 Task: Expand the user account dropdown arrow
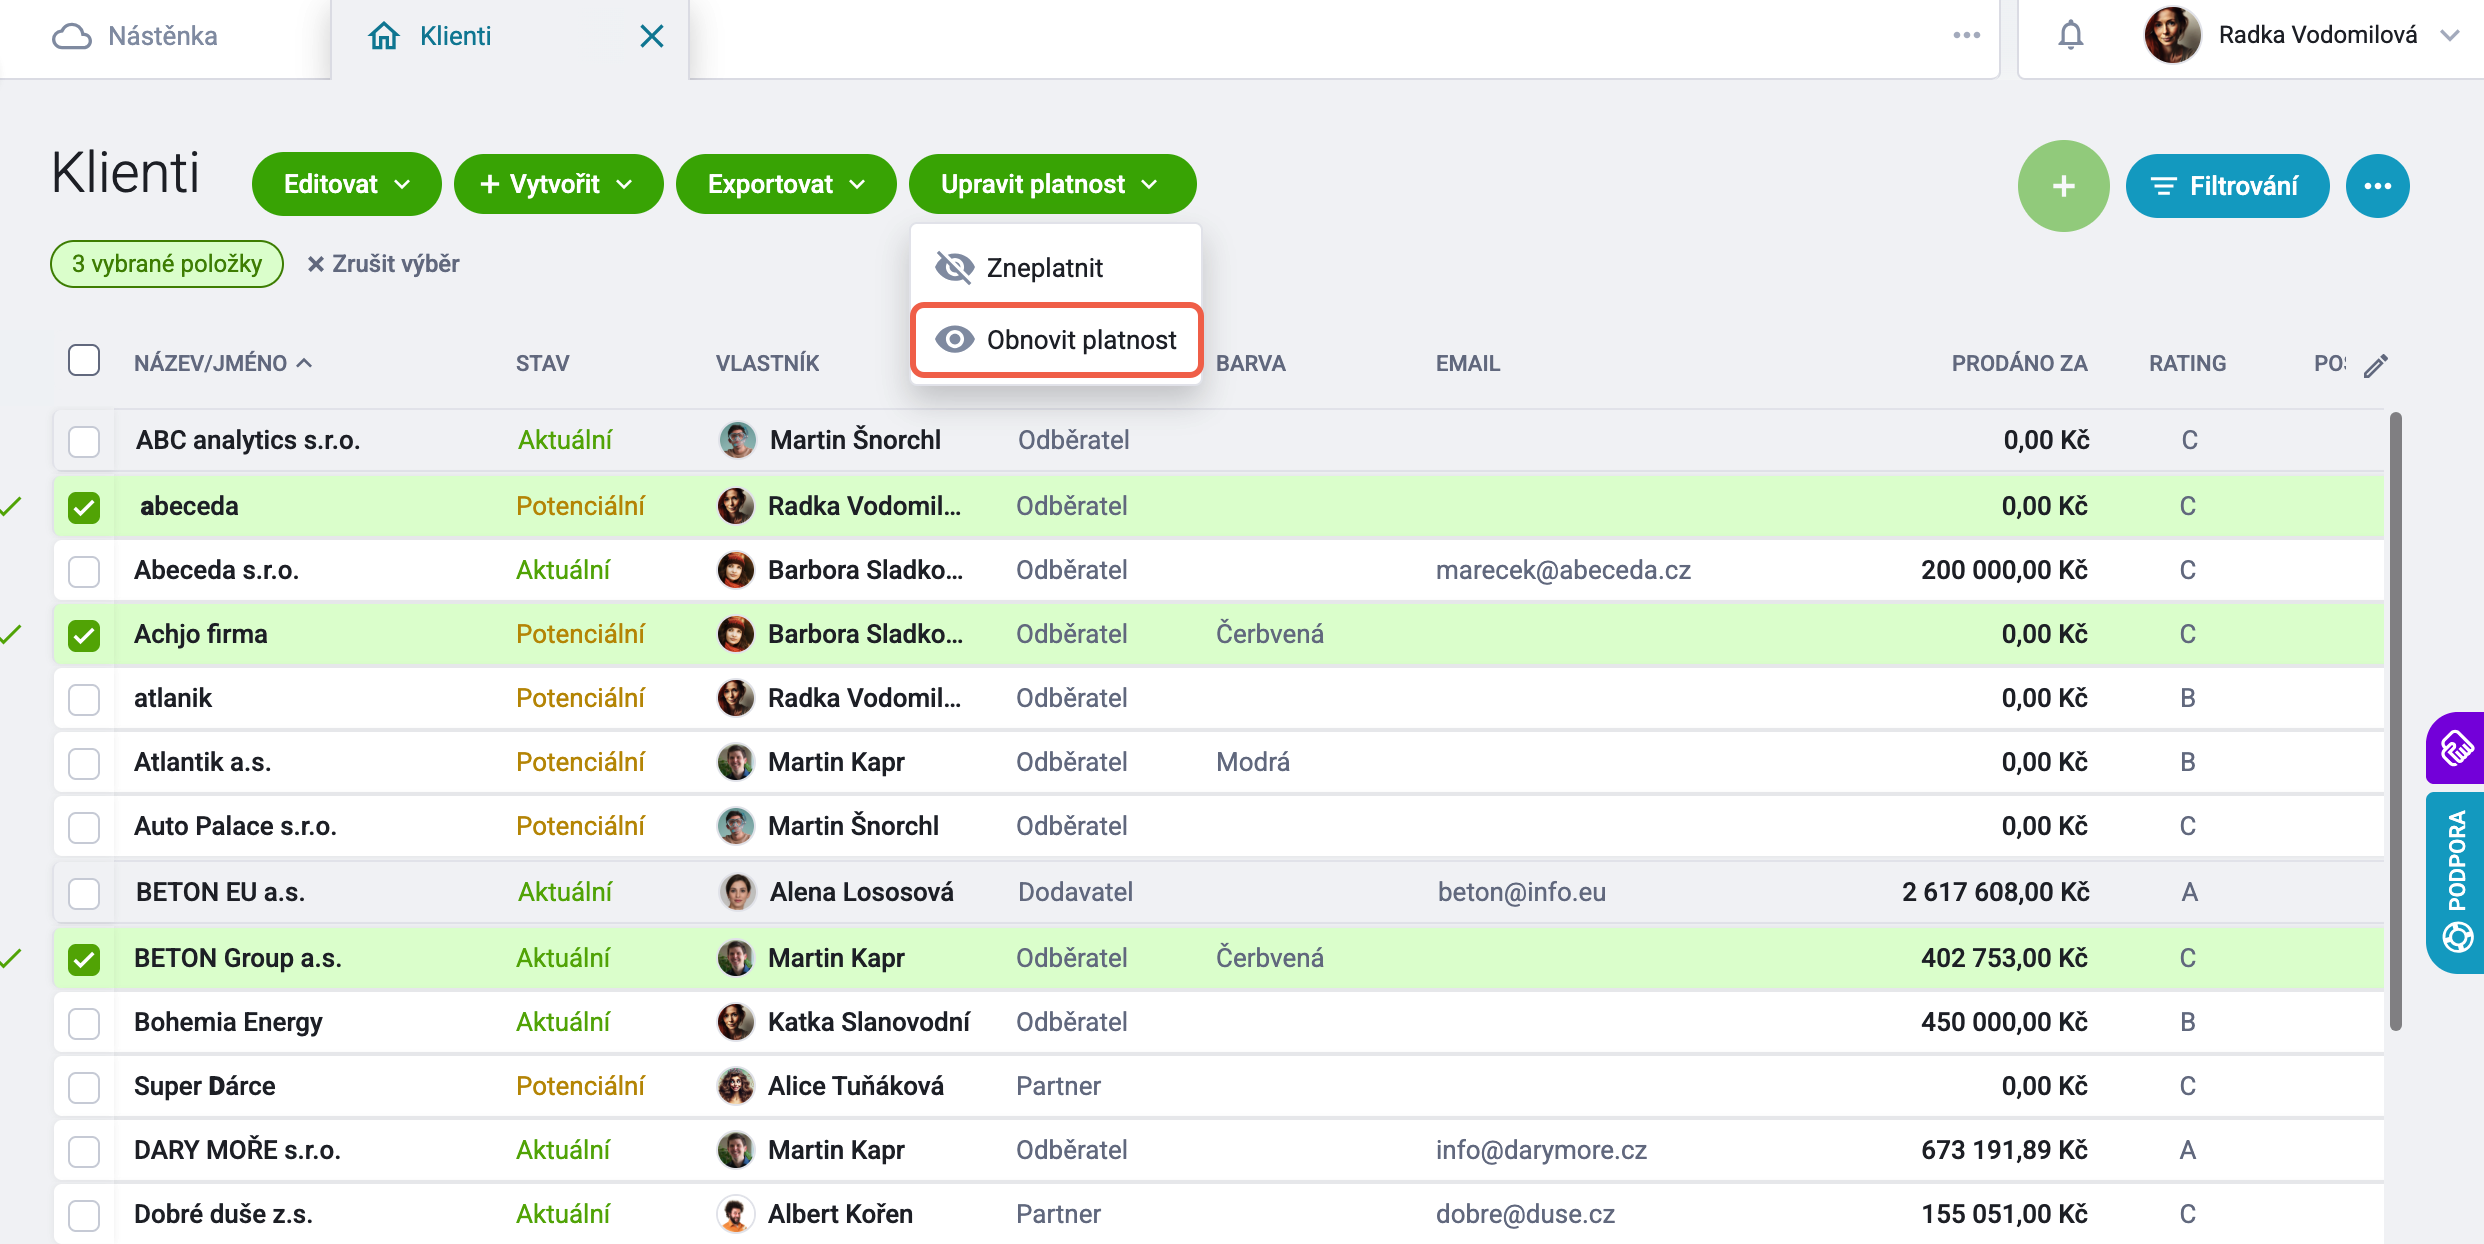coord(2449,36)
